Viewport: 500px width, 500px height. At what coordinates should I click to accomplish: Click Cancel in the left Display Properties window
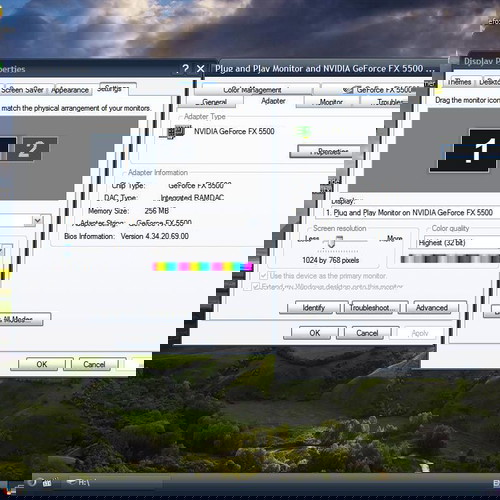click(x=94, y=364)
